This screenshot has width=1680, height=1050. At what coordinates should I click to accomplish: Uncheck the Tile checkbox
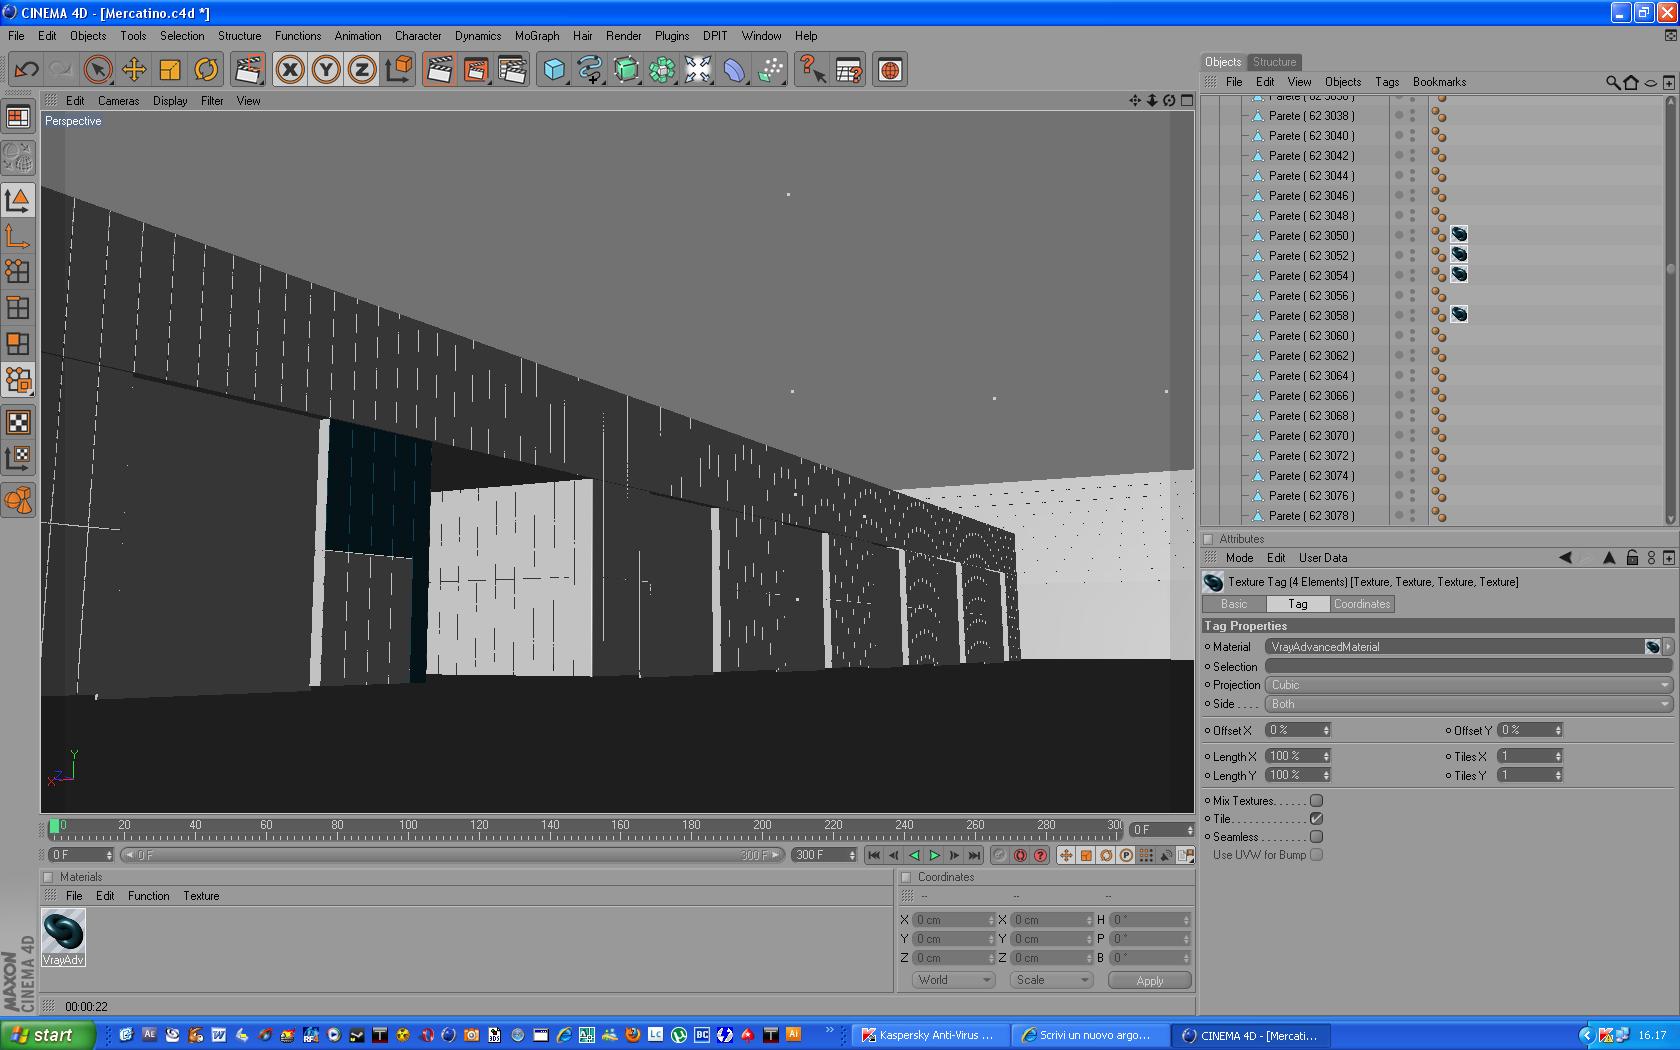(x=1316, y=818)
